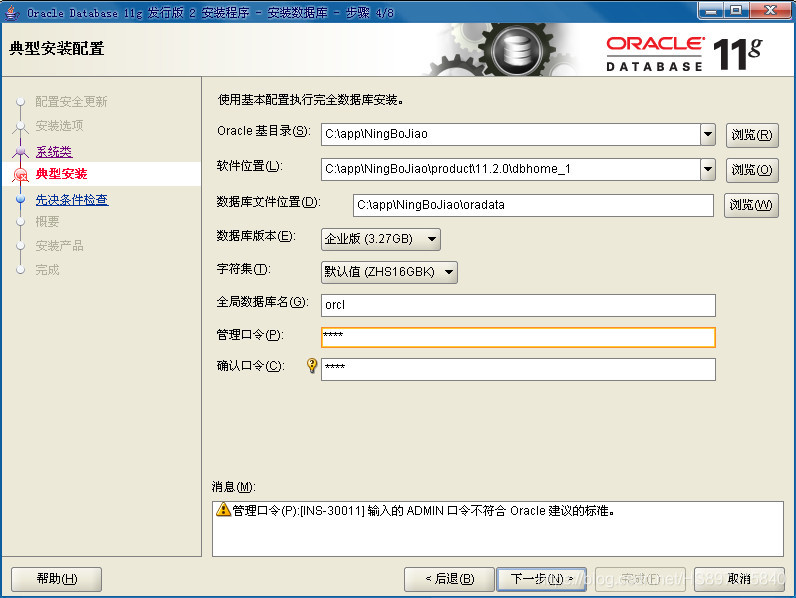Click the 配置安全更新 step label
This screenshot has height=598, width=796.
click(x=71, y=102)
